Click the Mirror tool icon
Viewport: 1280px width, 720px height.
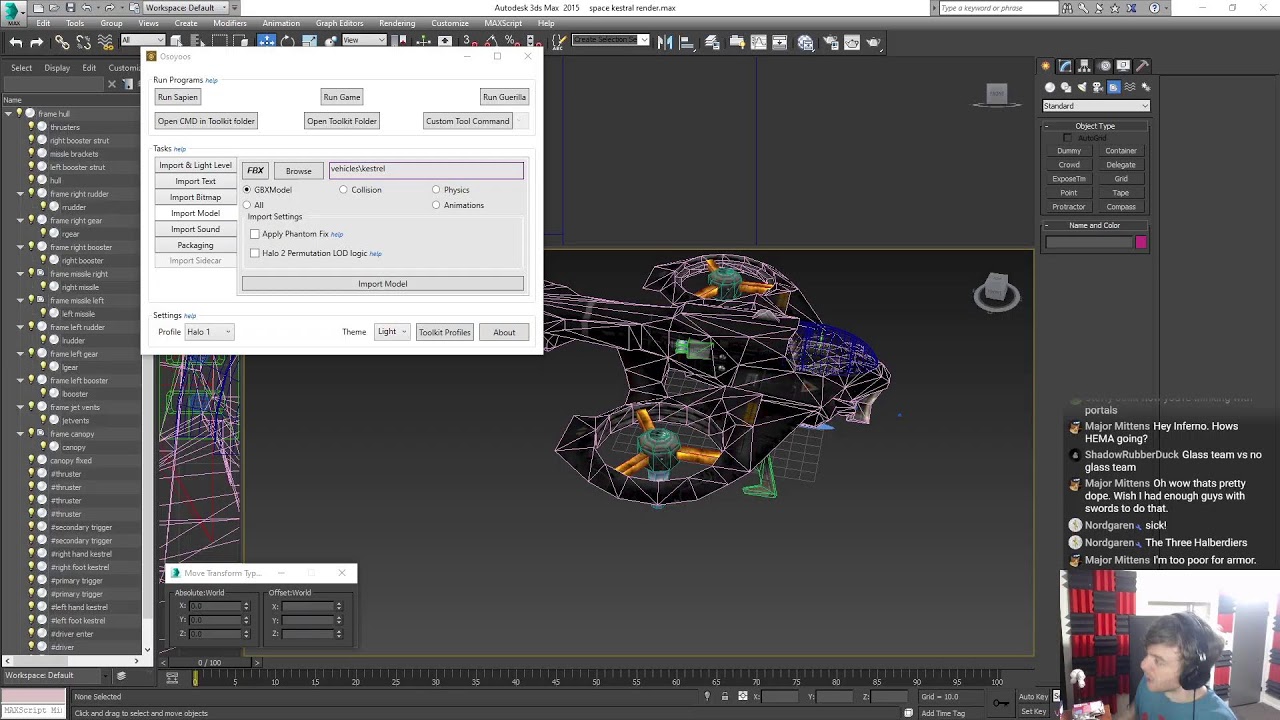(x=667, y=42)
